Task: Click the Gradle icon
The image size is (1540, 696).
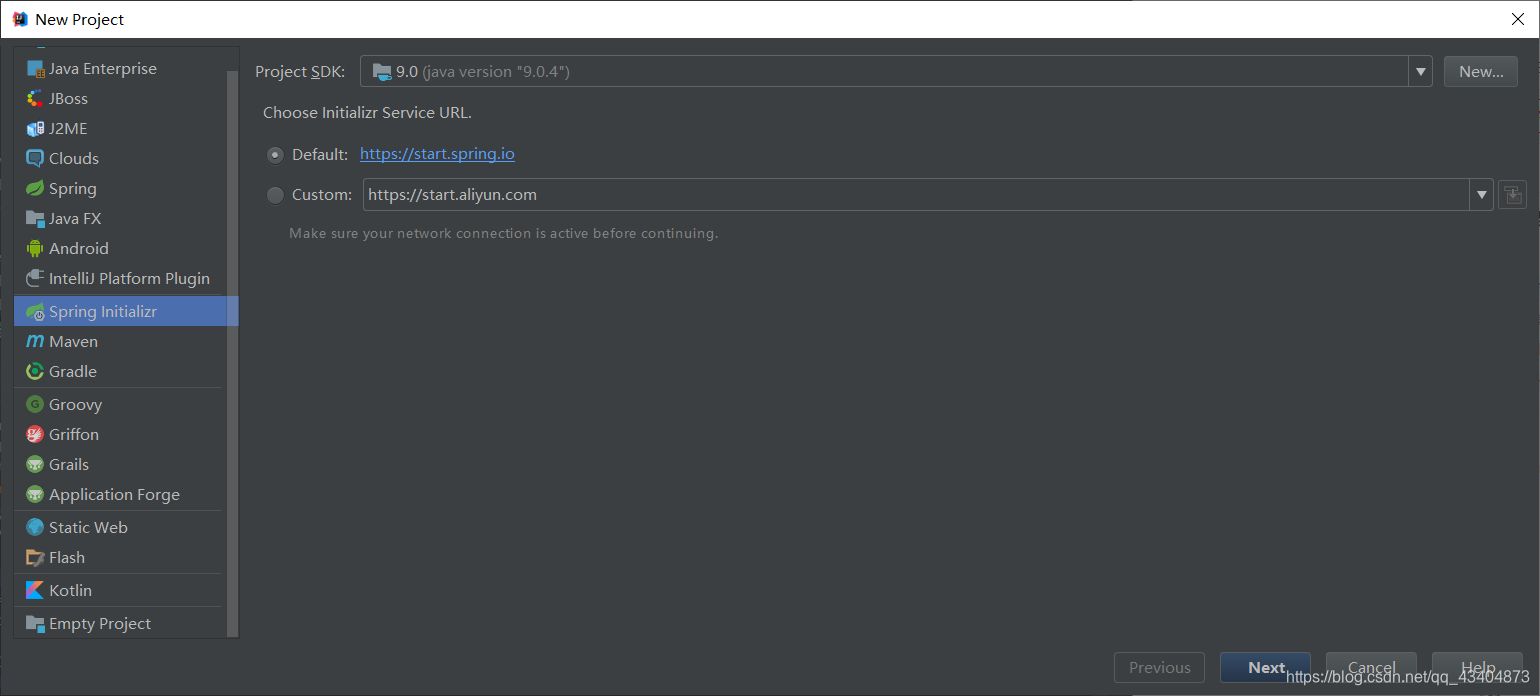Action: click(35, 372)
